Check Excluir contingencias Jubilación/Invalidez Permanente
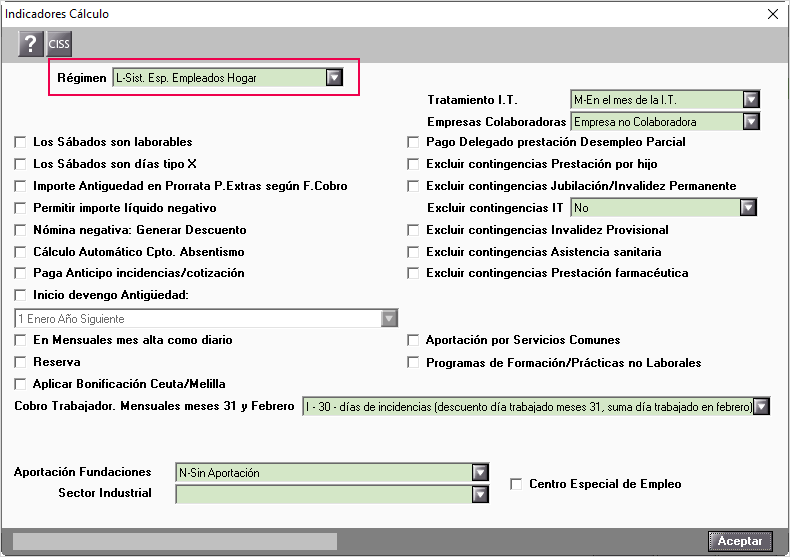Image resolution: width=790 pixels, height=557 pixels. [x=413, y=186]
